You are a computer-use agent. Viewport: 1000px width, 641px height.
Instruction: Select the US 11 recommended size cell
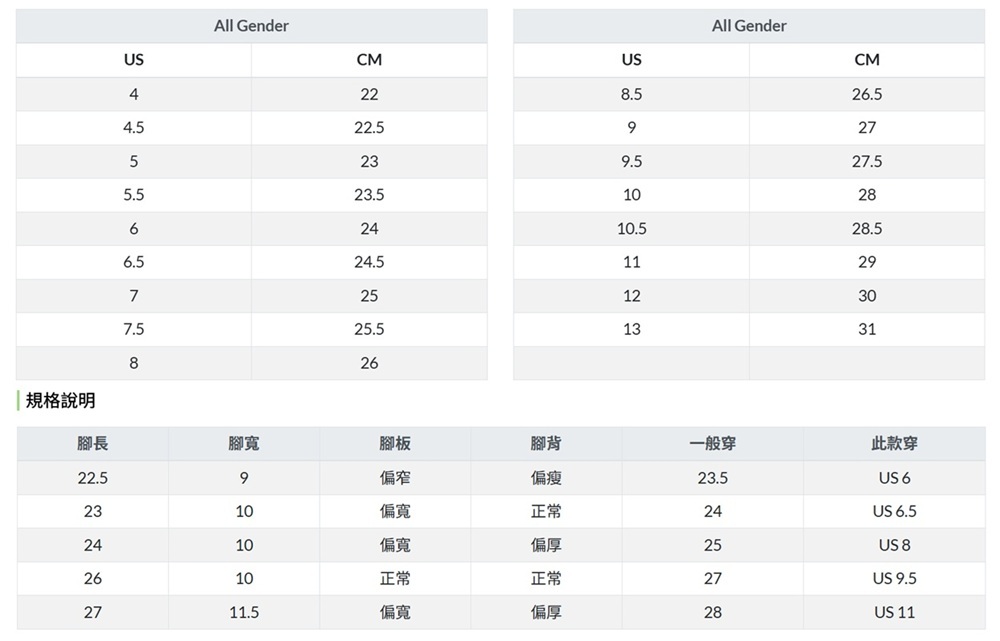(894, 612)
